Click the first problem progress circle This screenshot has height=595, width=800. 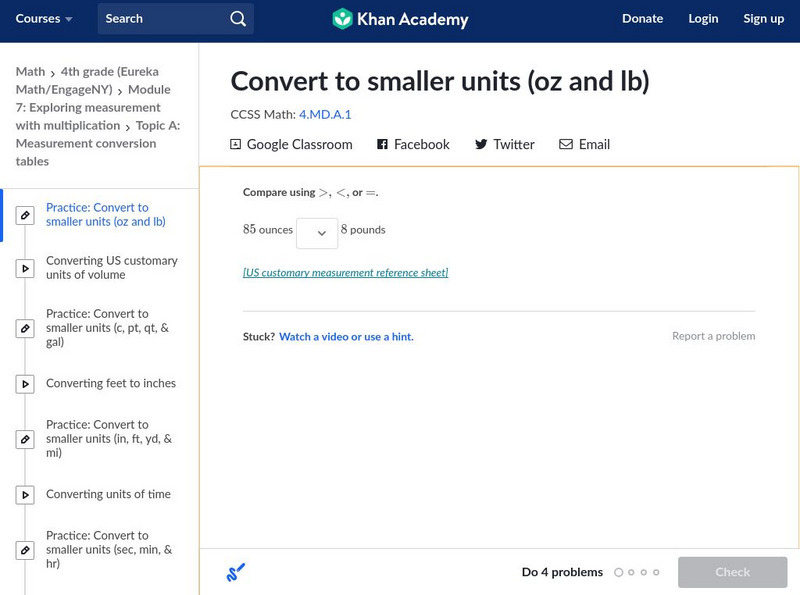click(x=618, y=572)
